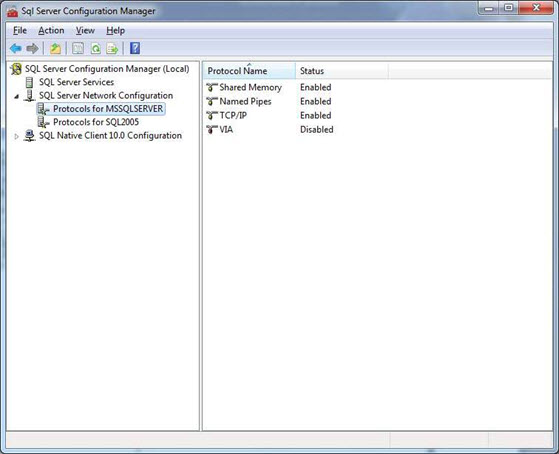Click the blue Help question mark icon
Screen dimensions: 559x454
point(135,48)
